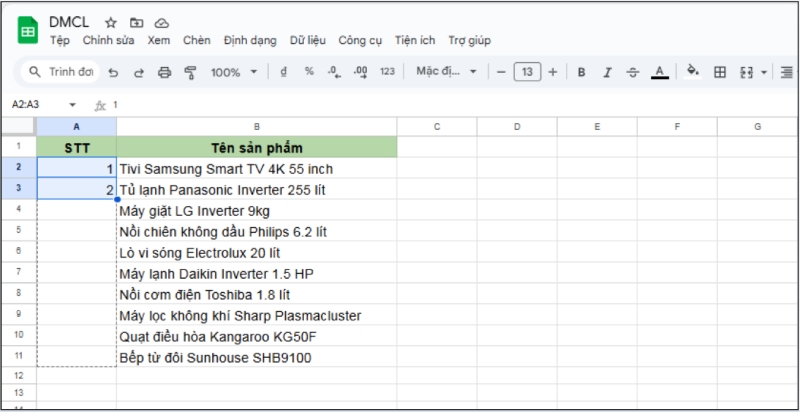The image size is (800, 412).
Task: Click the print icon
Action: coord(165,72)
